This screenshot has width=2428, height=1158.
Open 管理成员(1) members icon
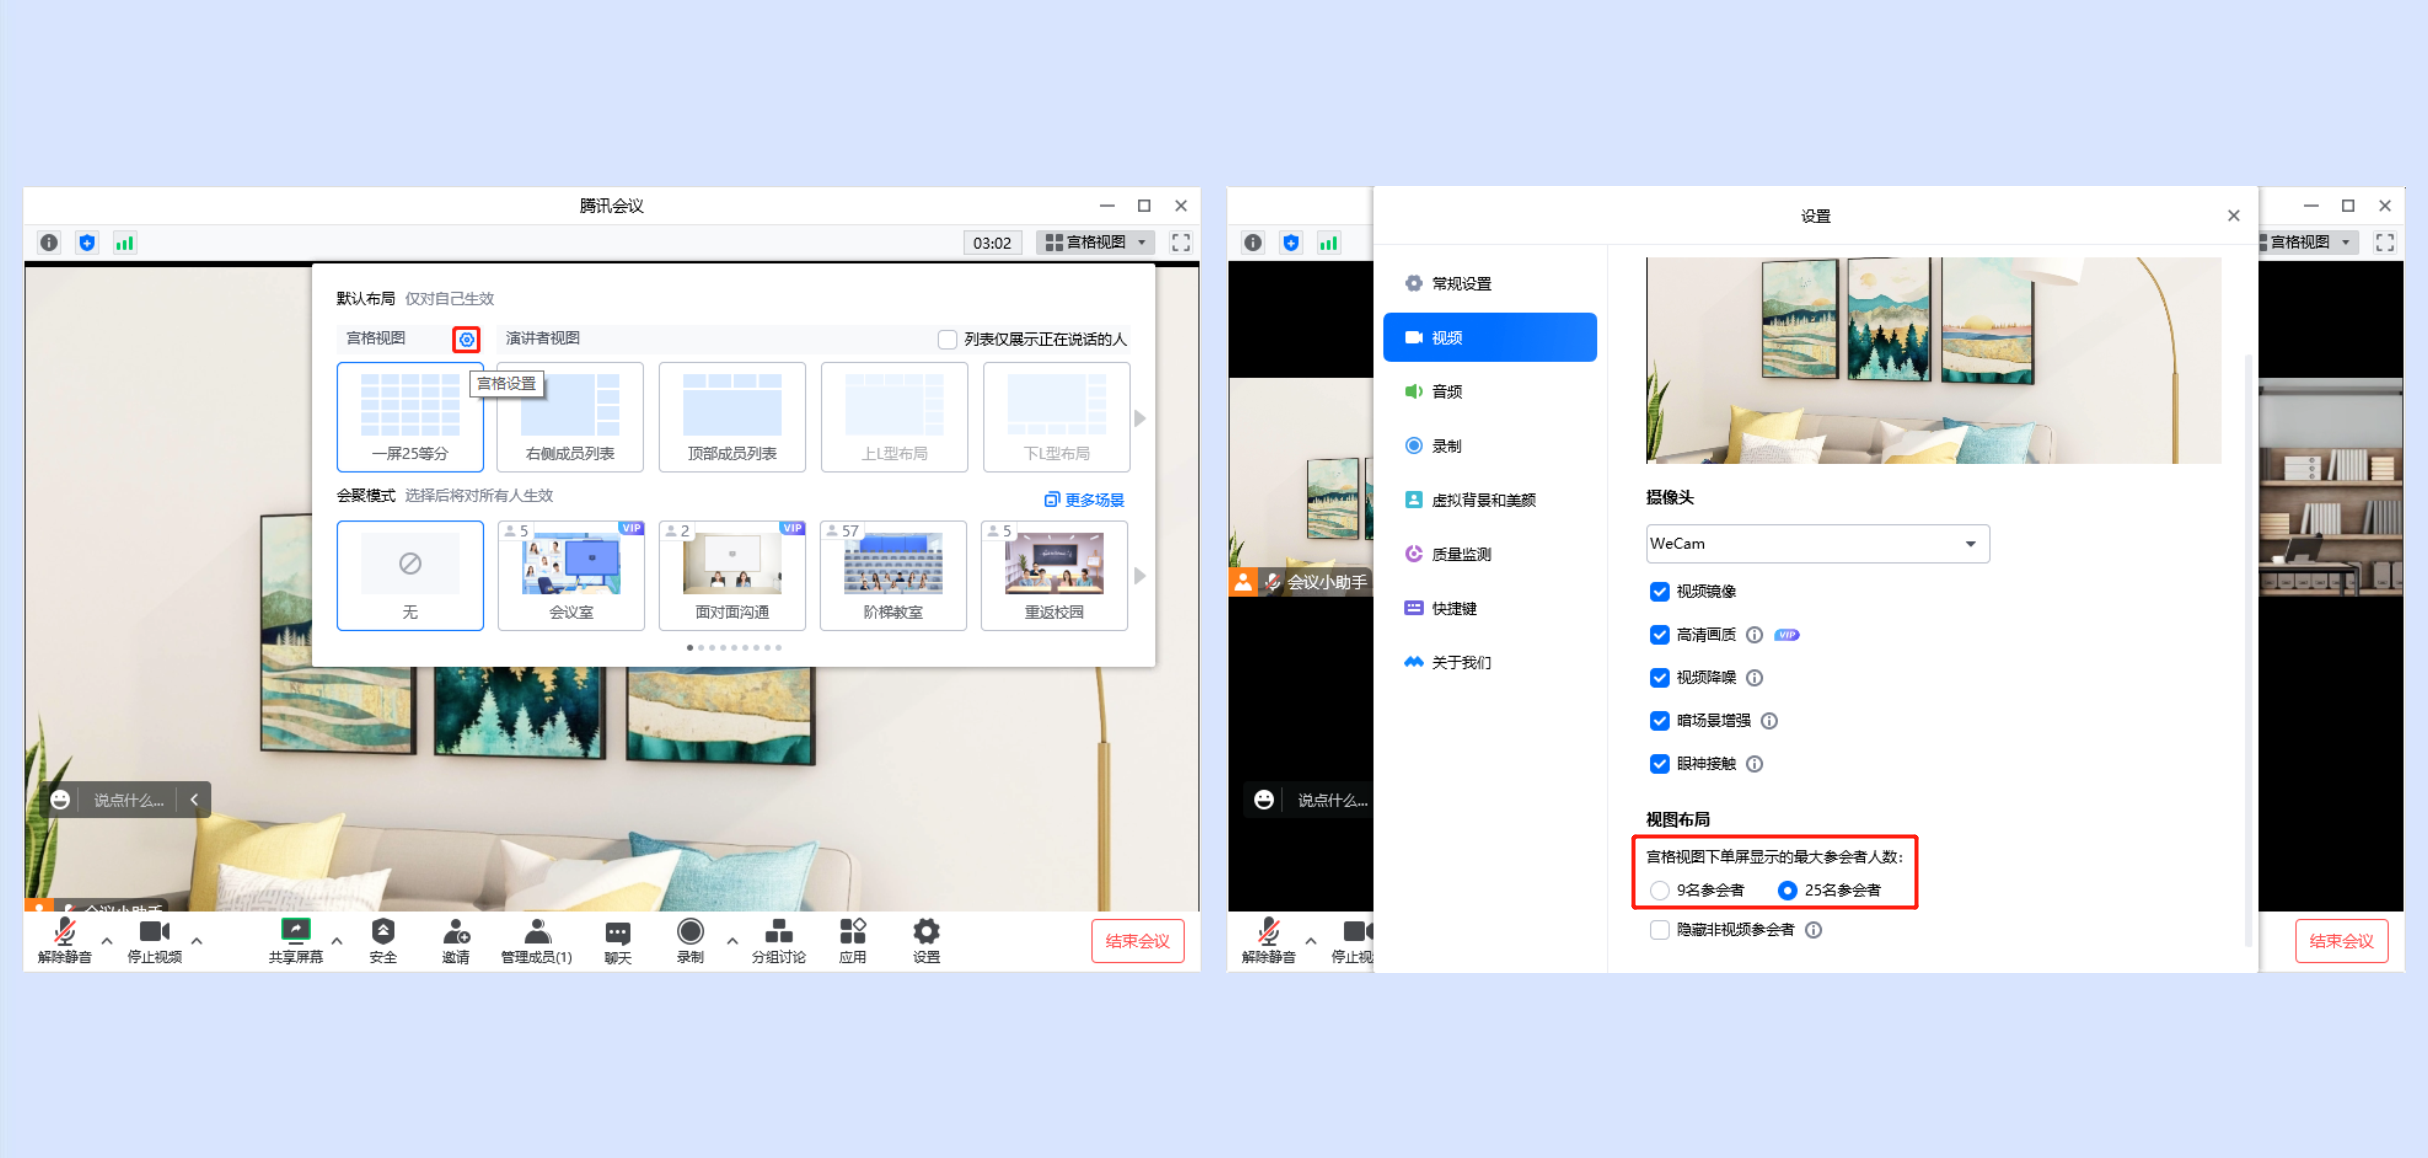537,932
